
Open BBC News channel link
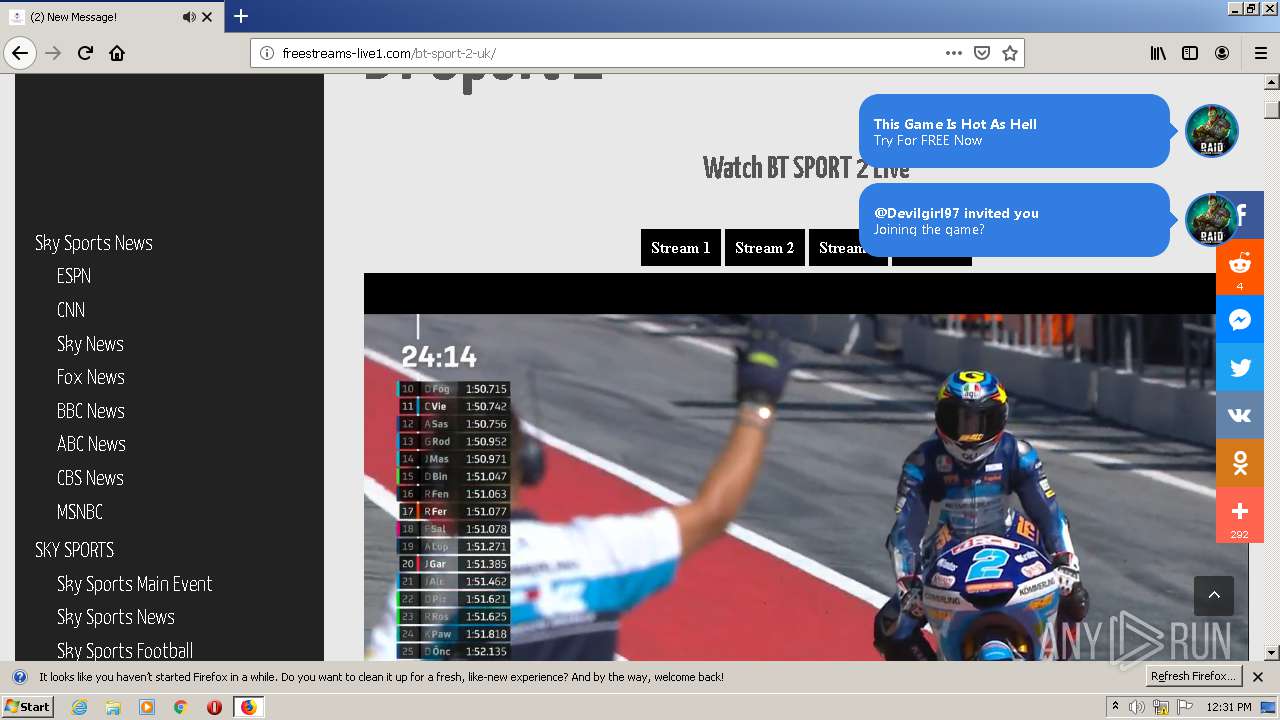pos(91,411)
